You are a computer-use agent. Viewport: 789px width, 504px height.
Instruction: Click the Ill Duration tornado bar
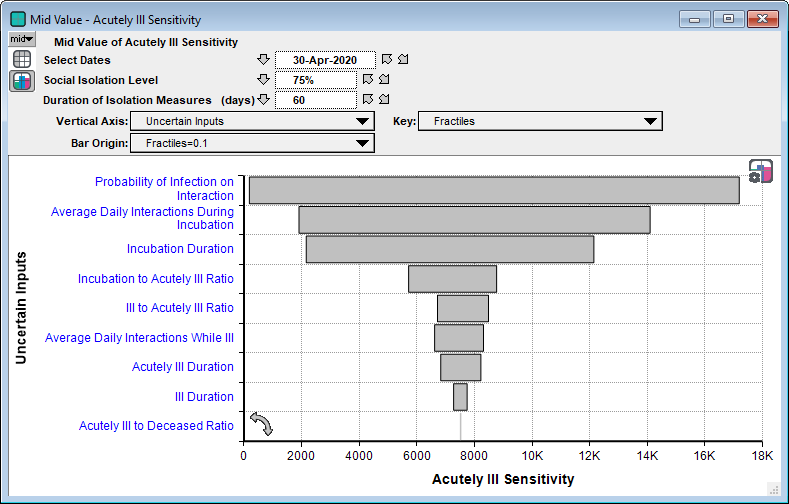(x=460, y=397)
